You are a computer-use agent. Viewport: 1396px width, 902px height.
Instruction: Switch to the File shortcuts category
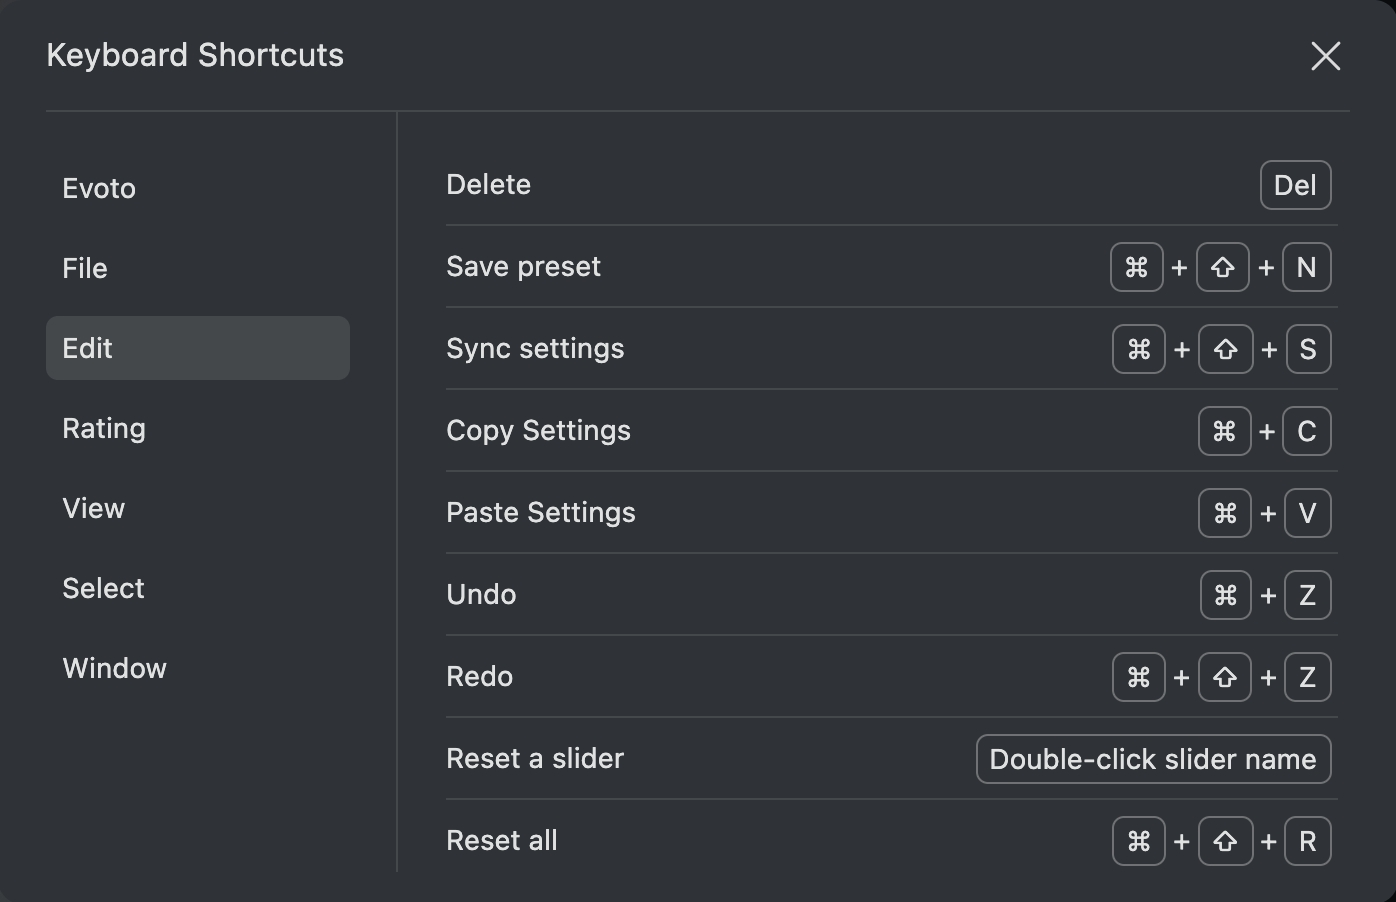click(85, 268)
